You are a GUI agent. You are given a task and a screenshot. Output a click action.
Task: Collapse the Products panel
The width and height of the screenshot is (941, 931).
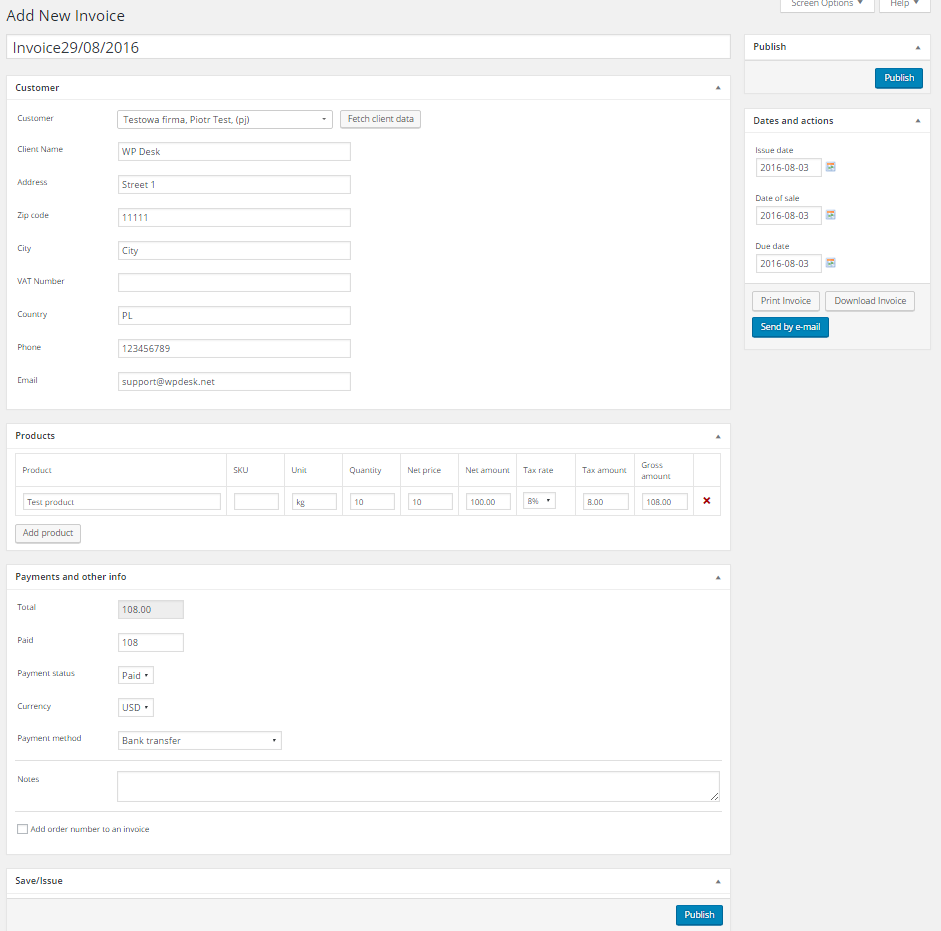[x=717, y=437]
